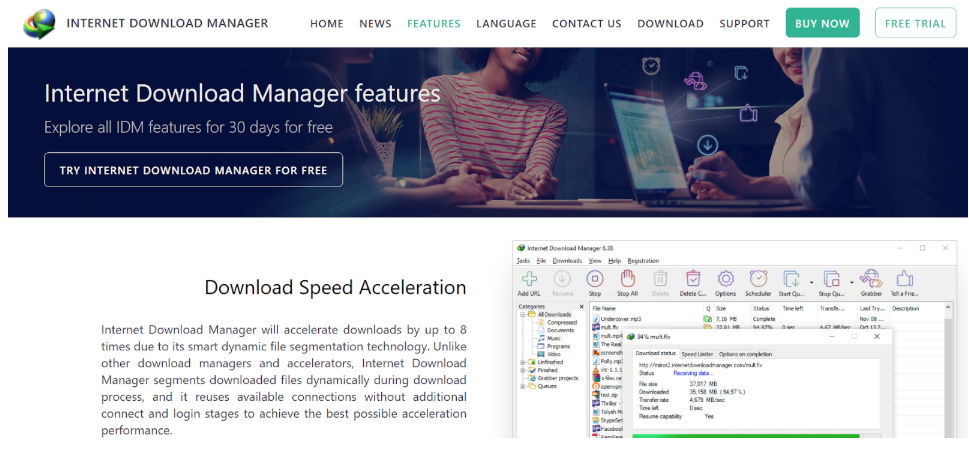Viewport: 969px width, 450px height.
Task: Click the Stop All hand icon
Action: pyautogui.click(x=627, y=278)
